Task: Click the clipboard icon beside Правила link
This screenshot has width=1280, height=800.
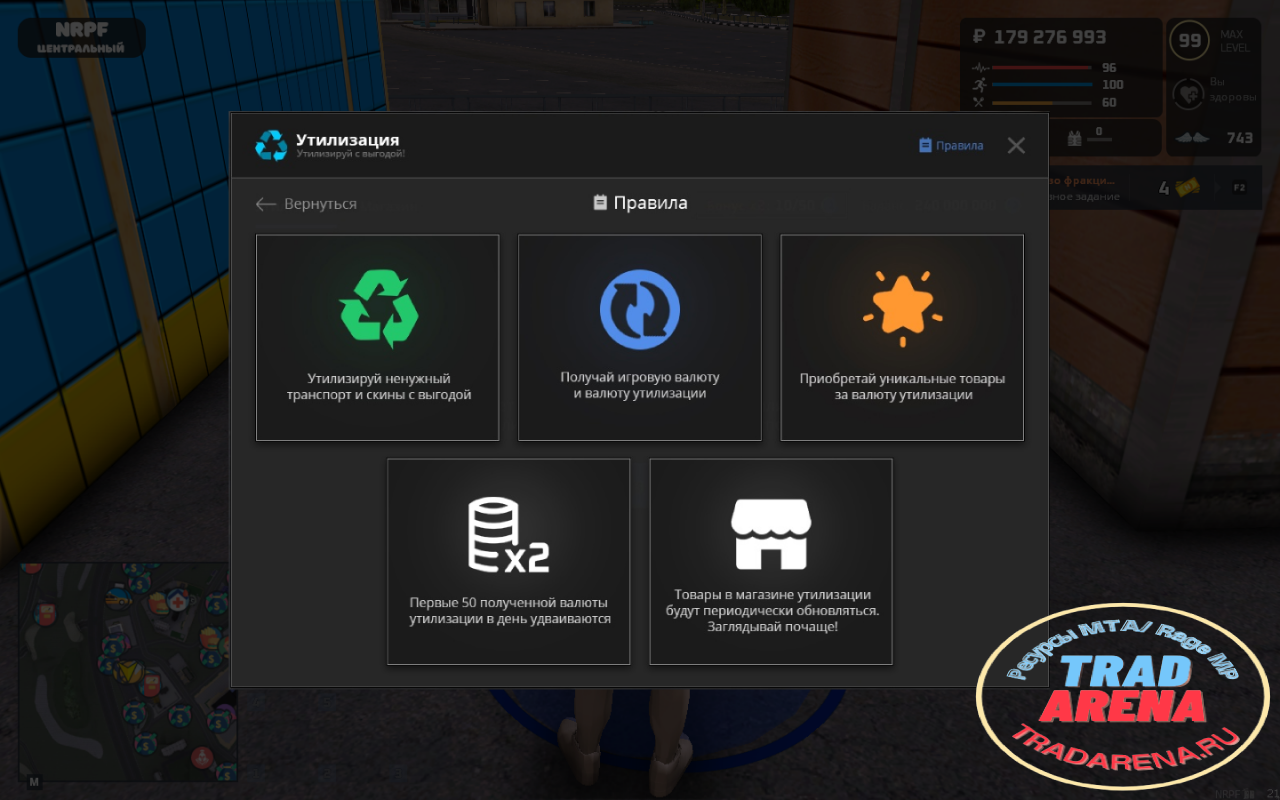Action: pyautogui.click(x=925, y=145)
